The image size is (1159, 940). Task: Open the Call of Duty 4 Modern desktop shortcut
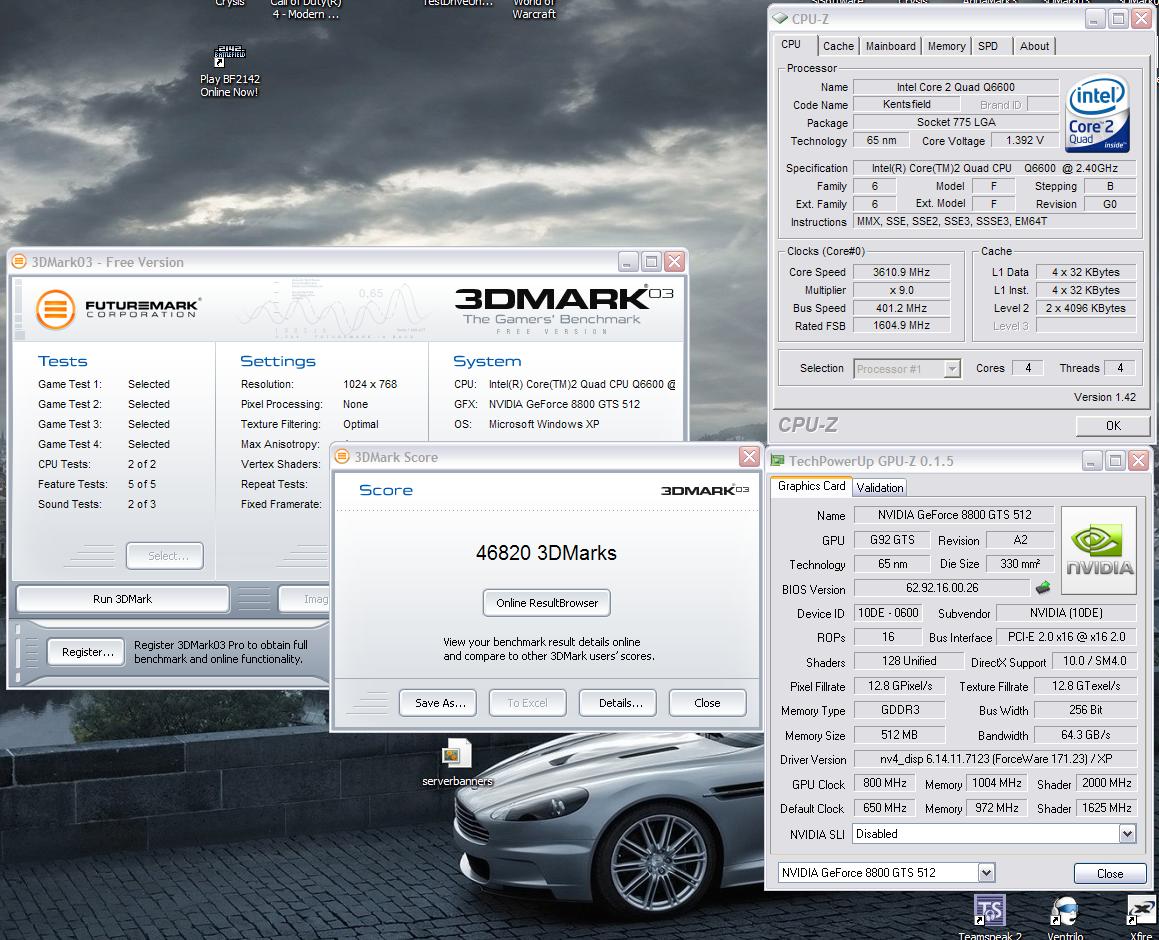click(305, 10)
